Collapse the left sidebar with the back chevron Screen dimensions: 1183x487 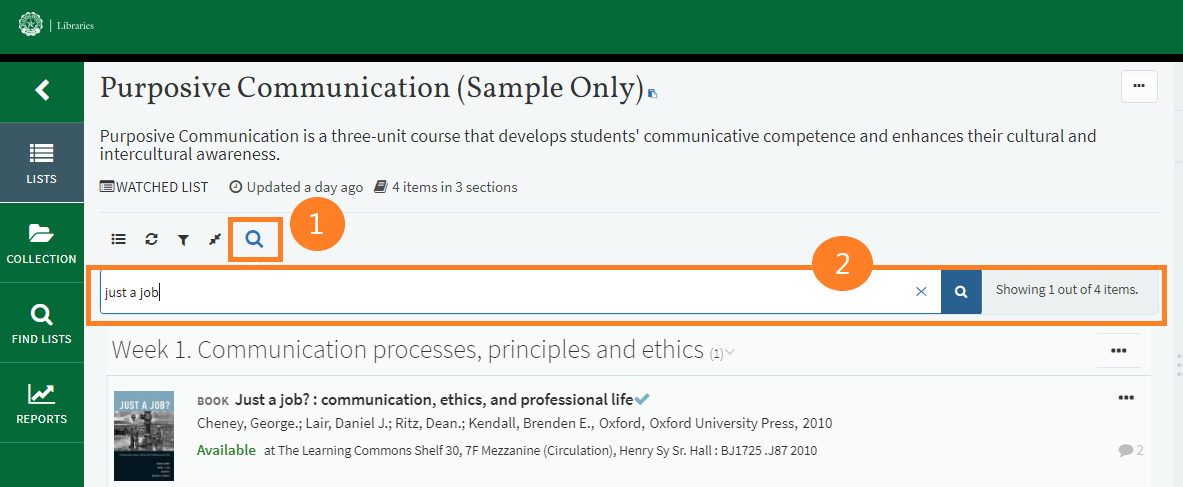[x=42, y=90]
